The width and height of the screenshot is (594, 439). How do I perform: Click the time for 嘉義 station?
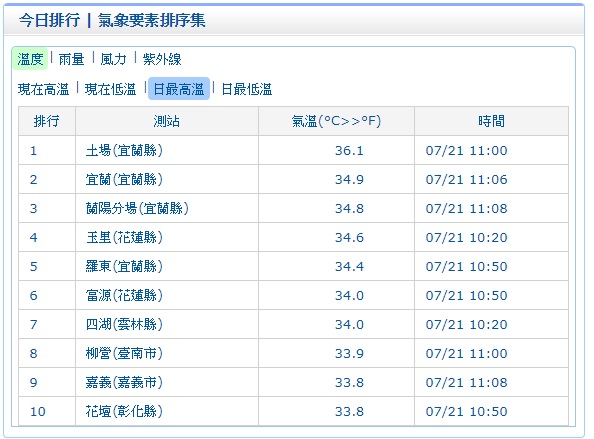(466, 383)
